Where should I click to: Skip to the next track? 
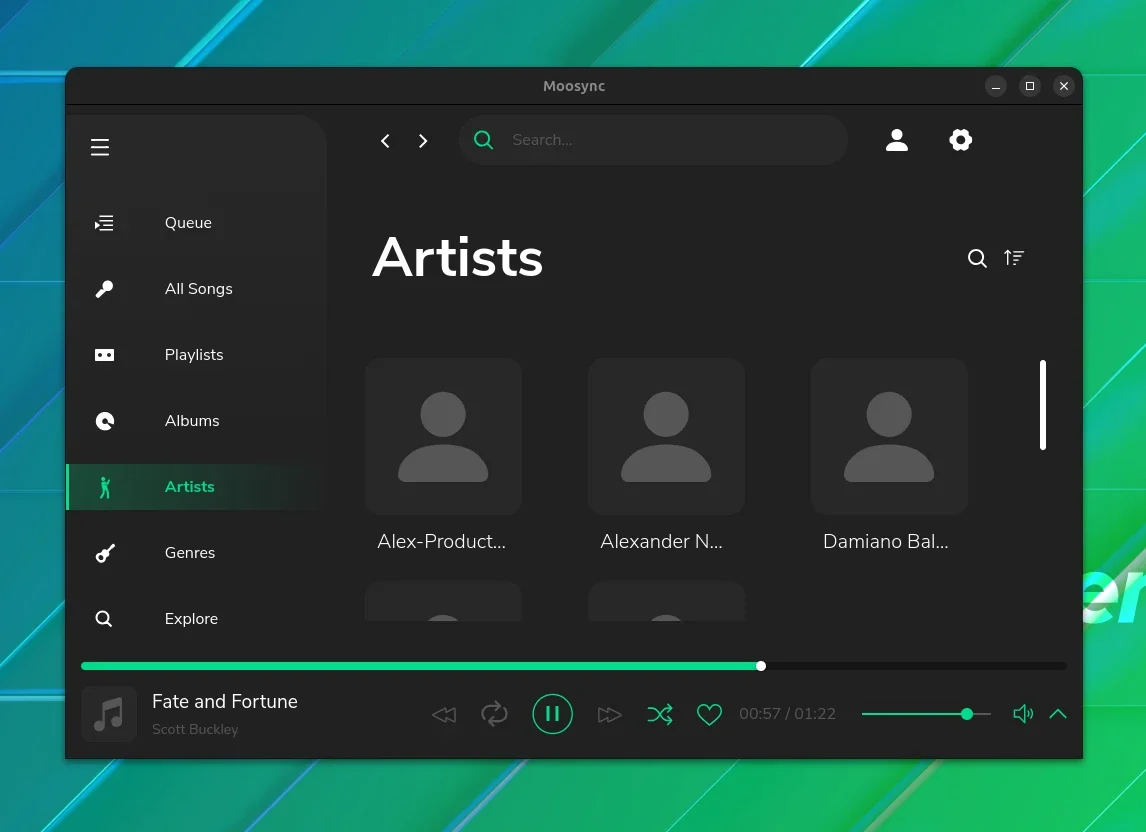coord(609,714)
